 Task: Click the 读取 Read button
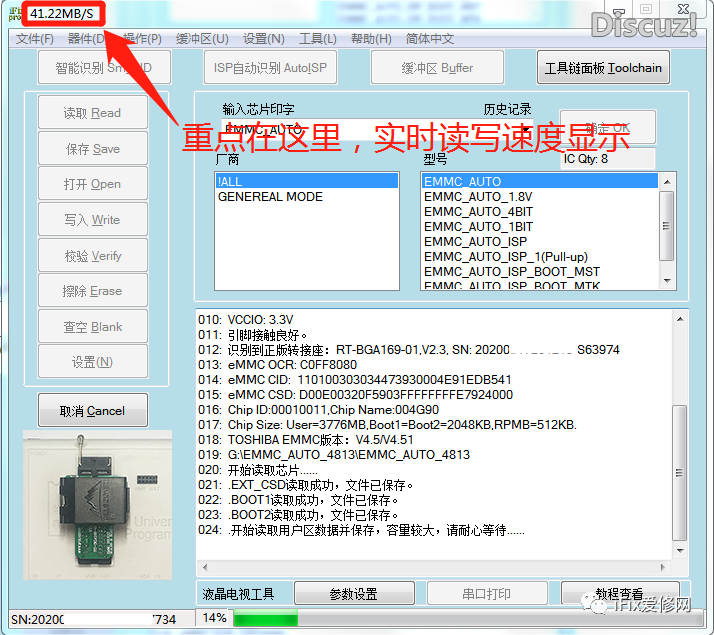pyautogui.click(x=92, y=113)
